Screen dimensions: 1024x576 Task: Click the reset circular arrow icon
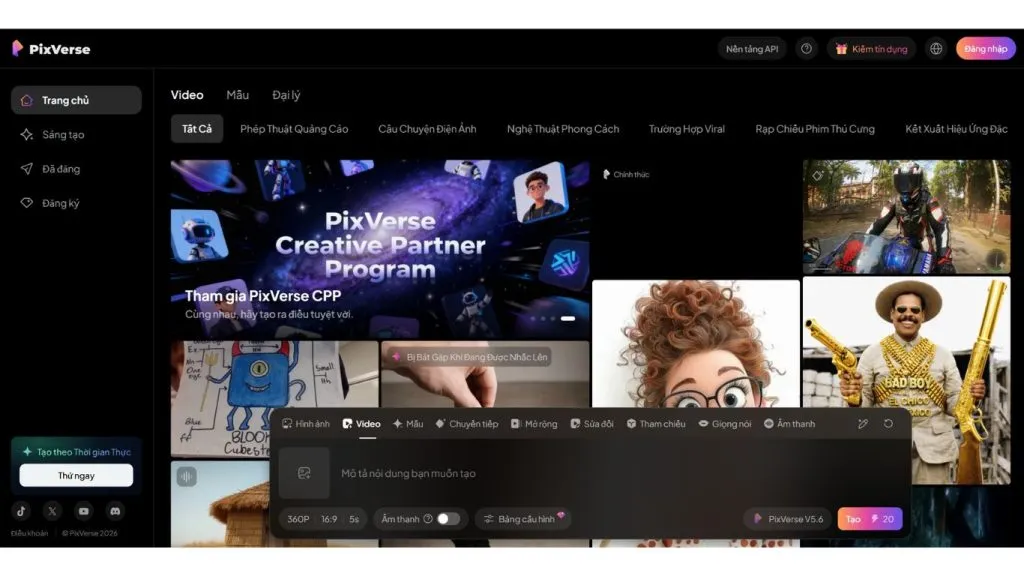[x=889, y=424]
